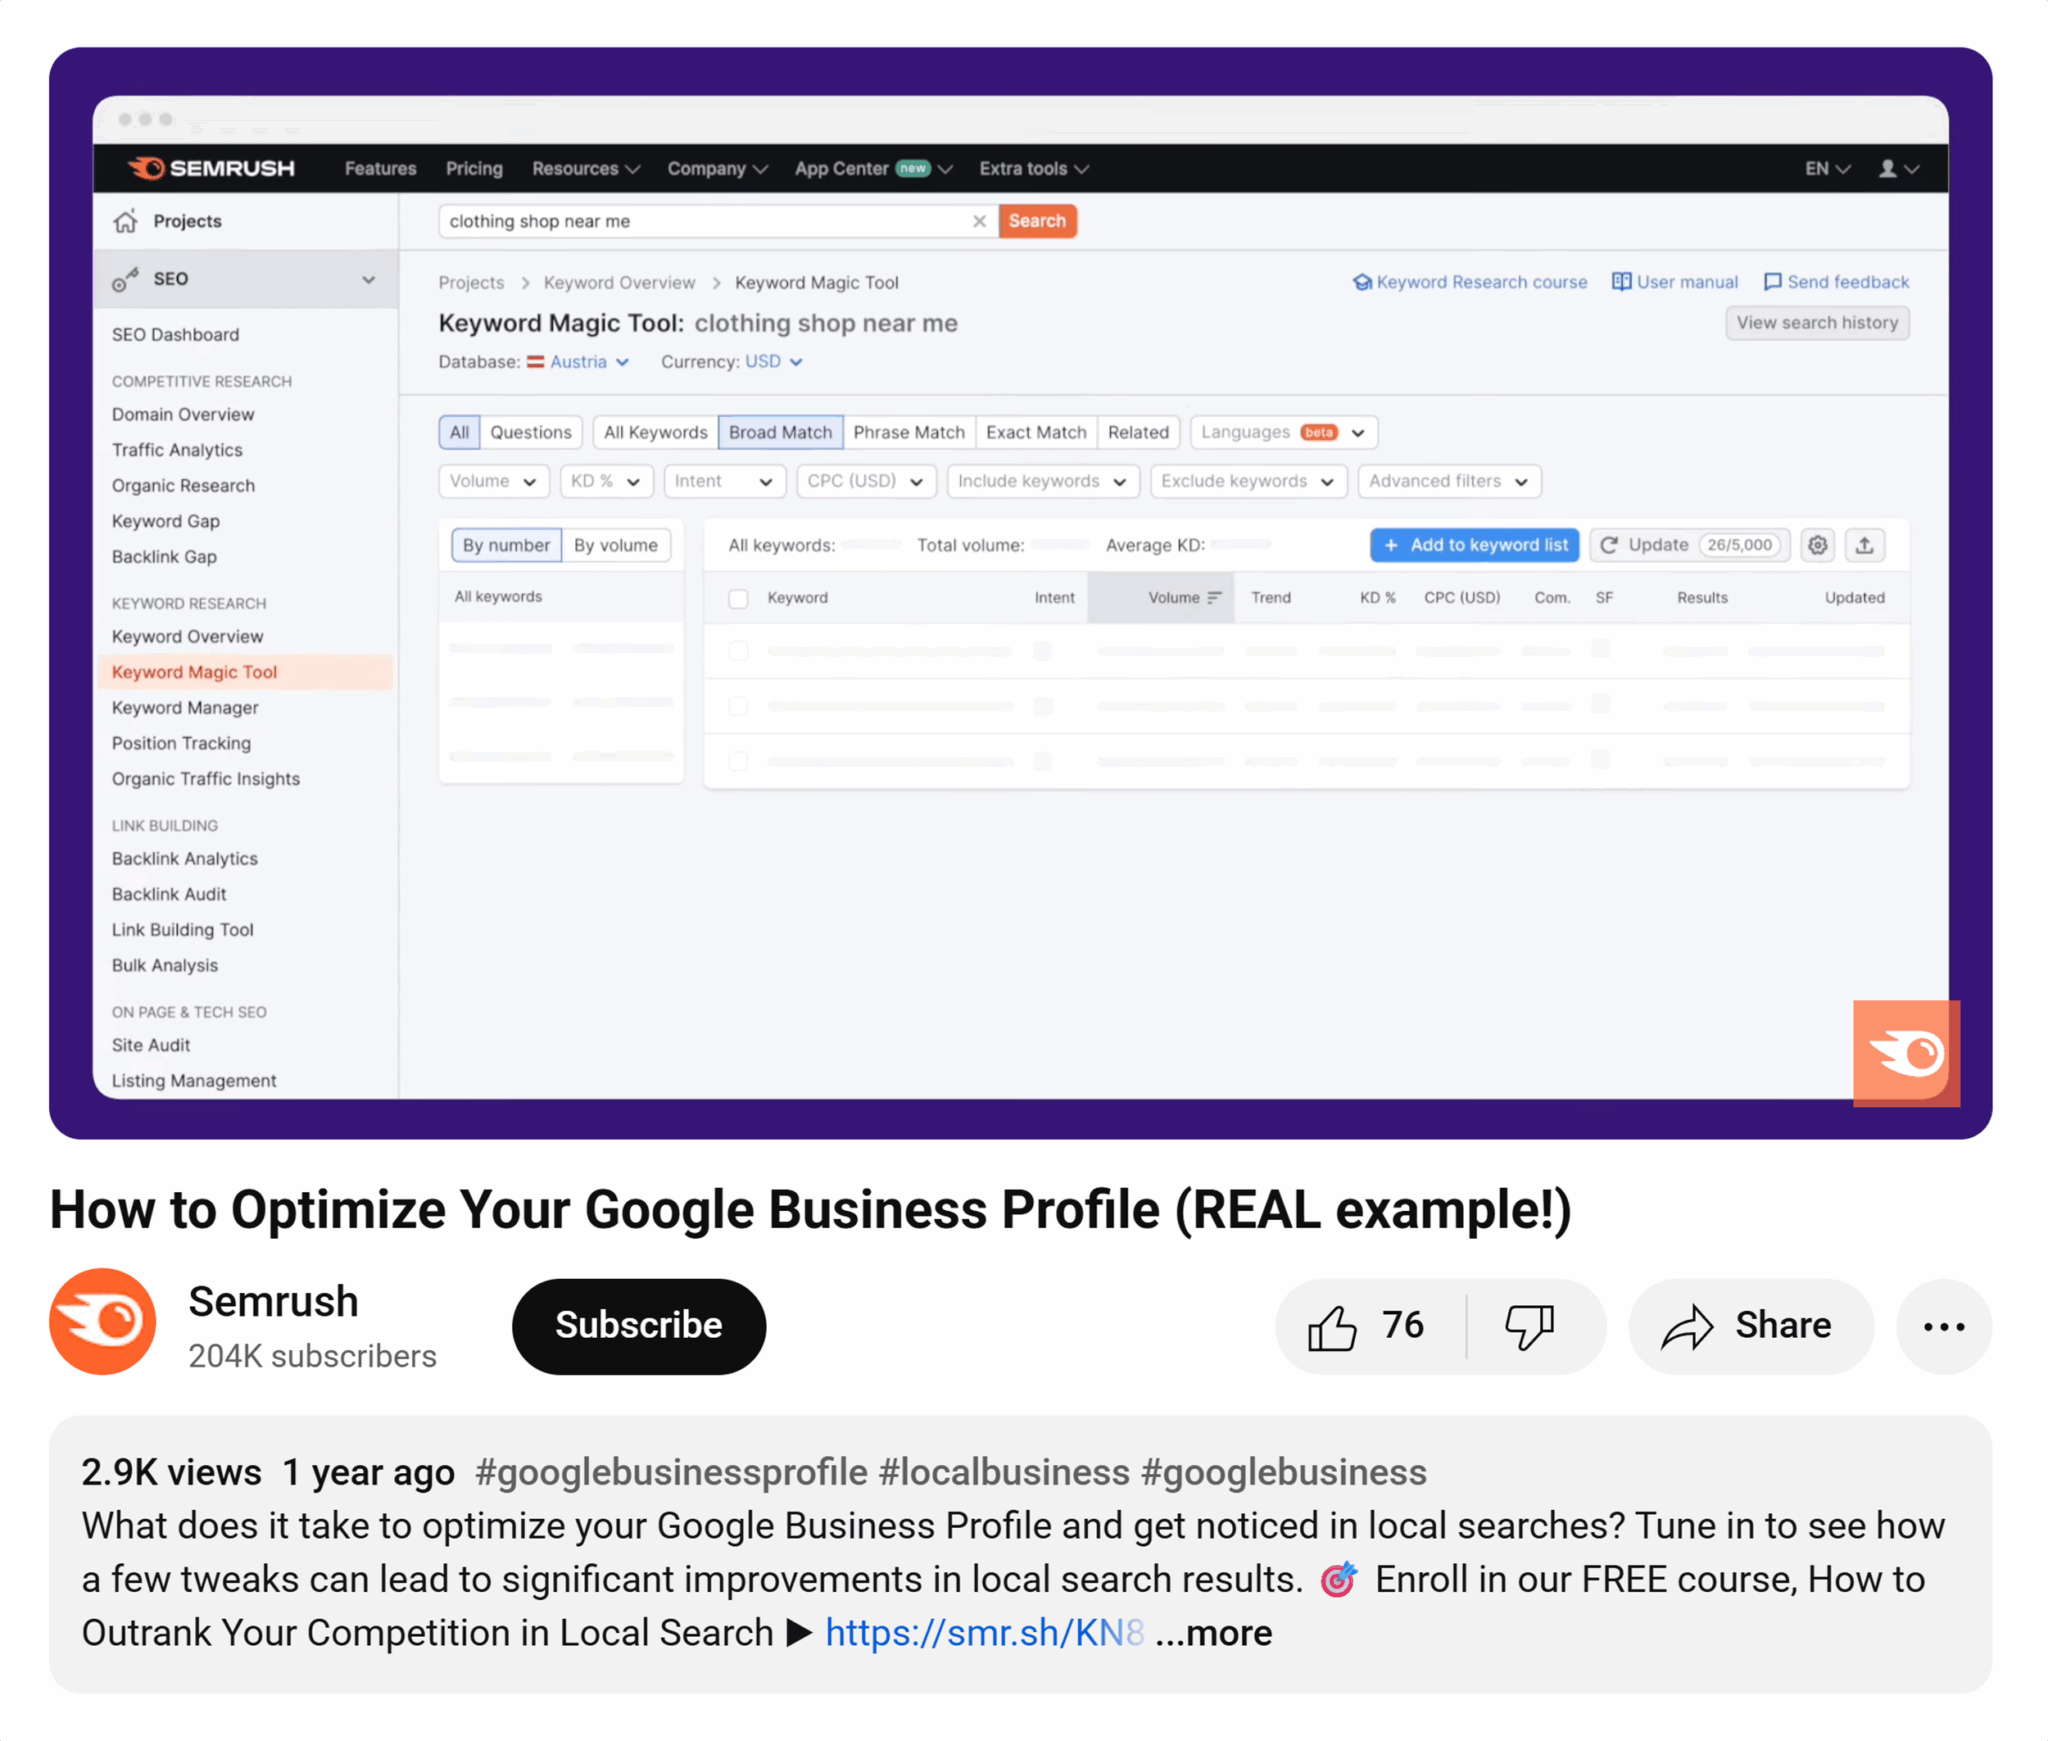Open the Volume filter dropdown
The image size is (2048, 1741).
tap(493, 481)
